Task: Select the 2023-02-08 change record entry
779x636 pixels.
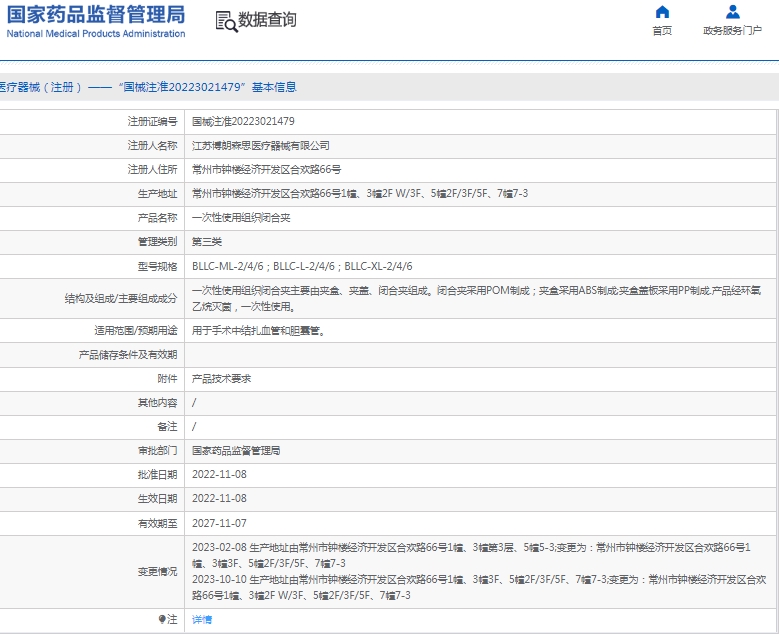Action: (x=471, y=556)
